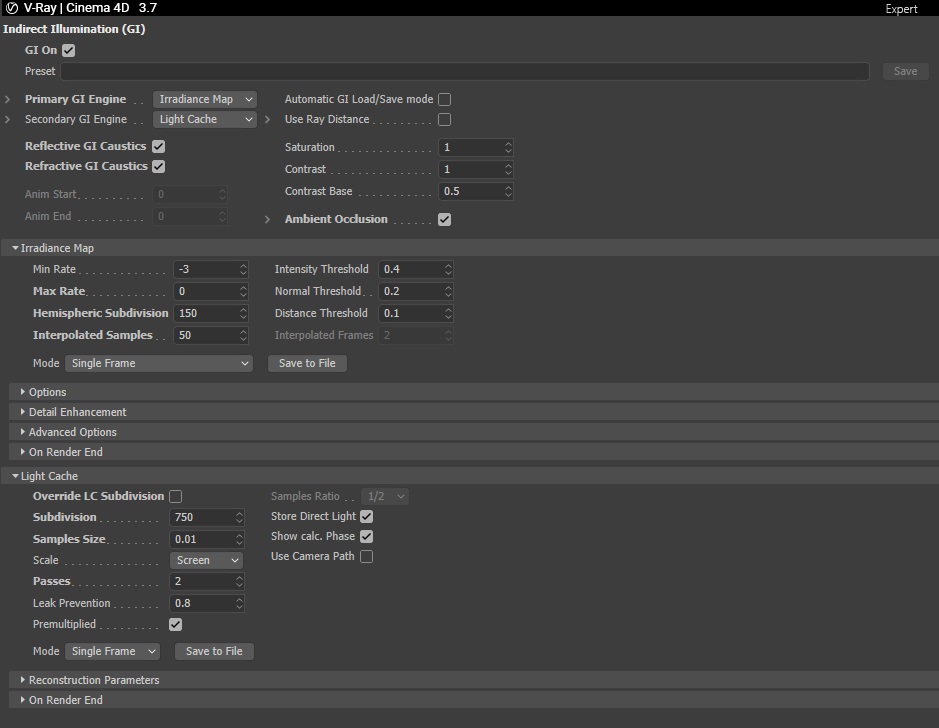
Task: Click the Saturation stepper arrows
Action: pyautogui.click(x=508, y=147)
